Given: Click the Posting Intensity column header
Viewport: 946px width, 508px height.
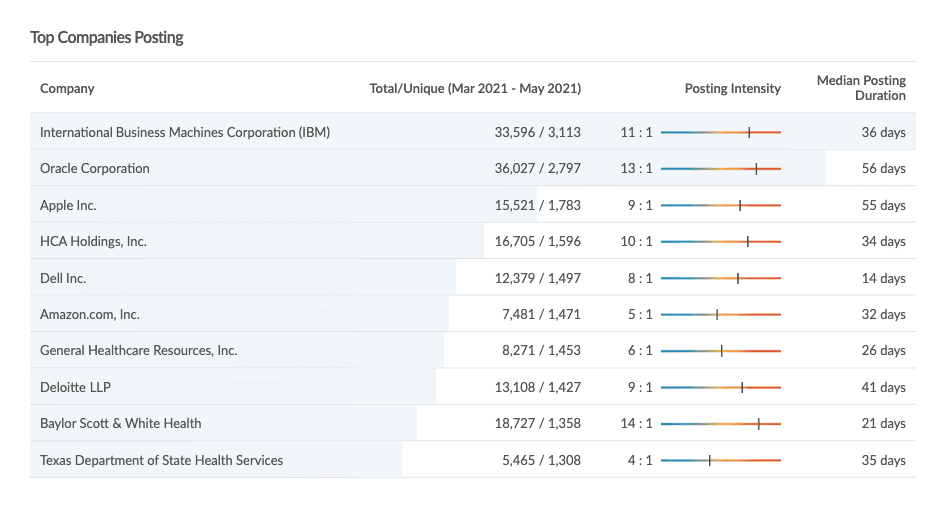Looking at the screenshot, I should point(732,88).
